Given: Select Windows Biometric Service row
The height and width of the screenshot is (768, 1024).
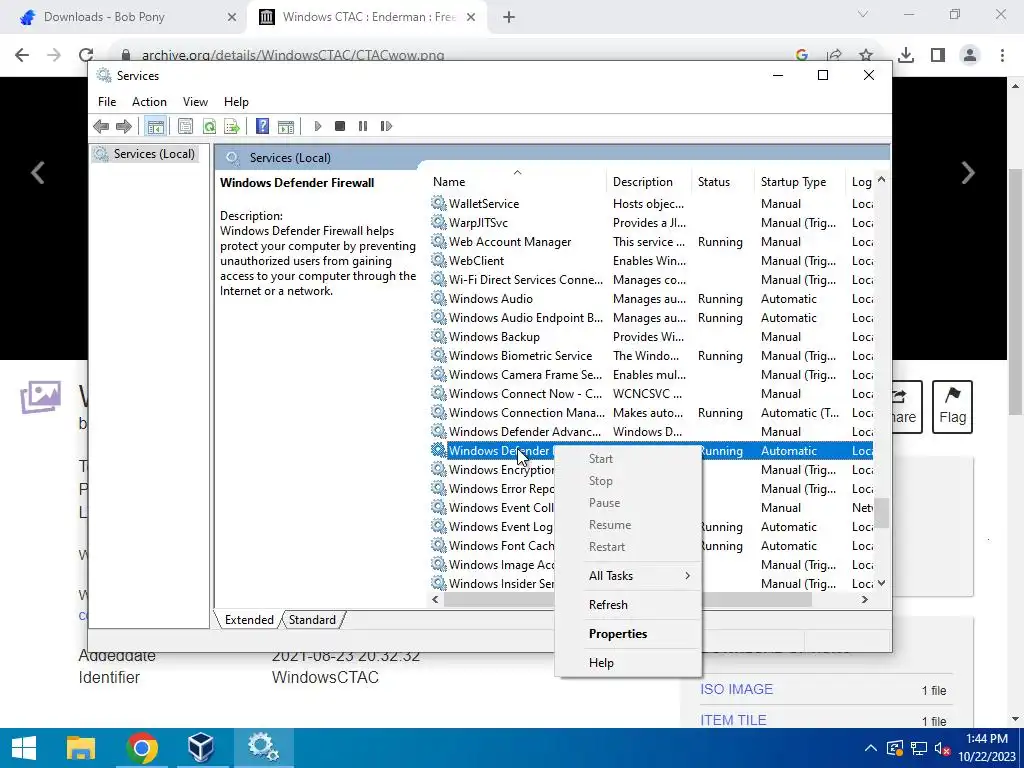Looking at the screenshot, I should (x=651, y=356).
